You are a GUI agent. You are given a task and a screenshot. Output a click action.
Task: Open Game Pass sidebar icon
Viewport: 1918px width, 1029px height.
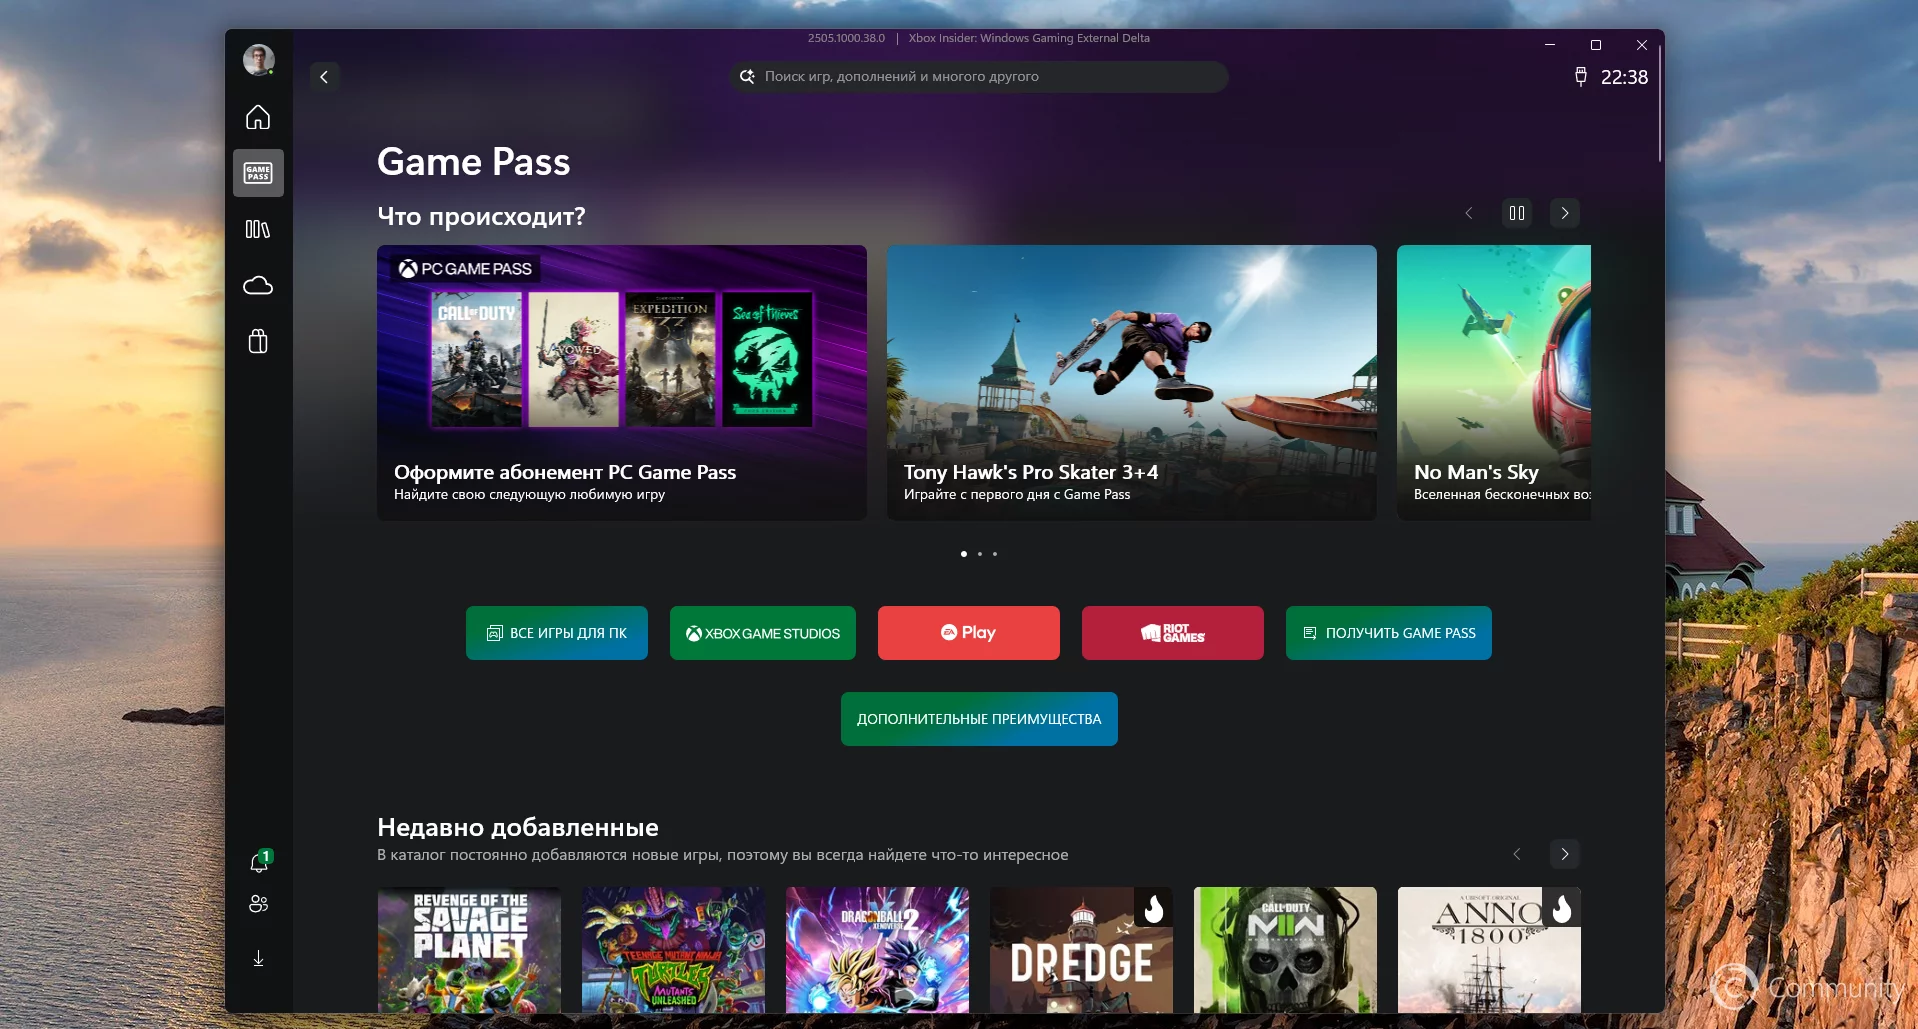coord(258,173)
